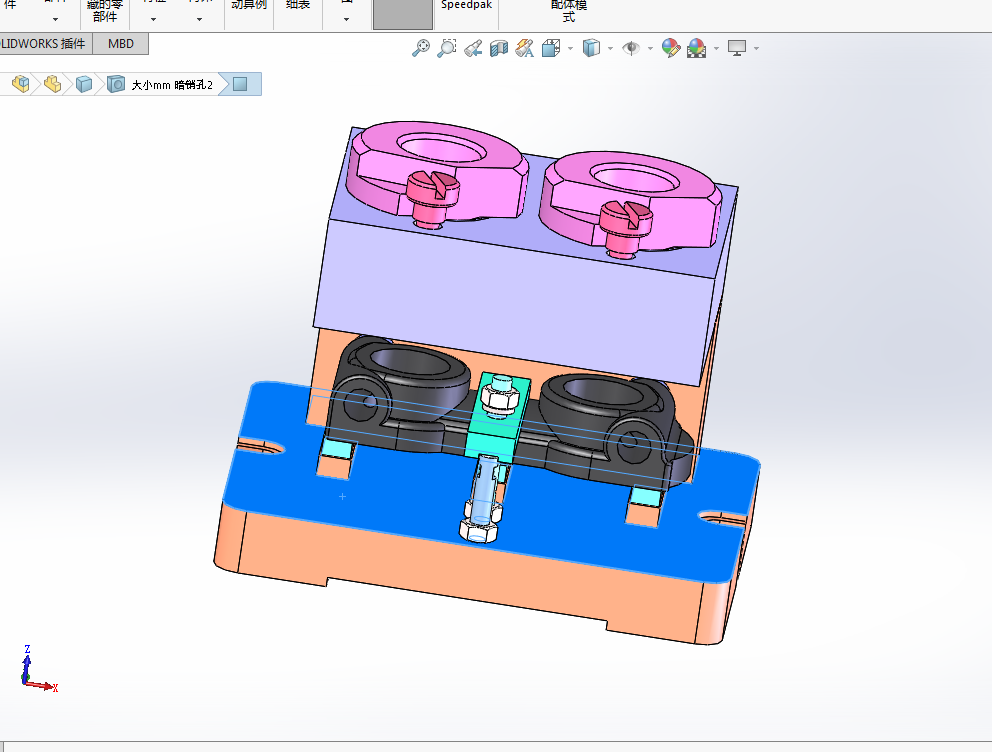
Task: Toggle Hide/Show Items eye icon
Action: [x=631, y=48]
